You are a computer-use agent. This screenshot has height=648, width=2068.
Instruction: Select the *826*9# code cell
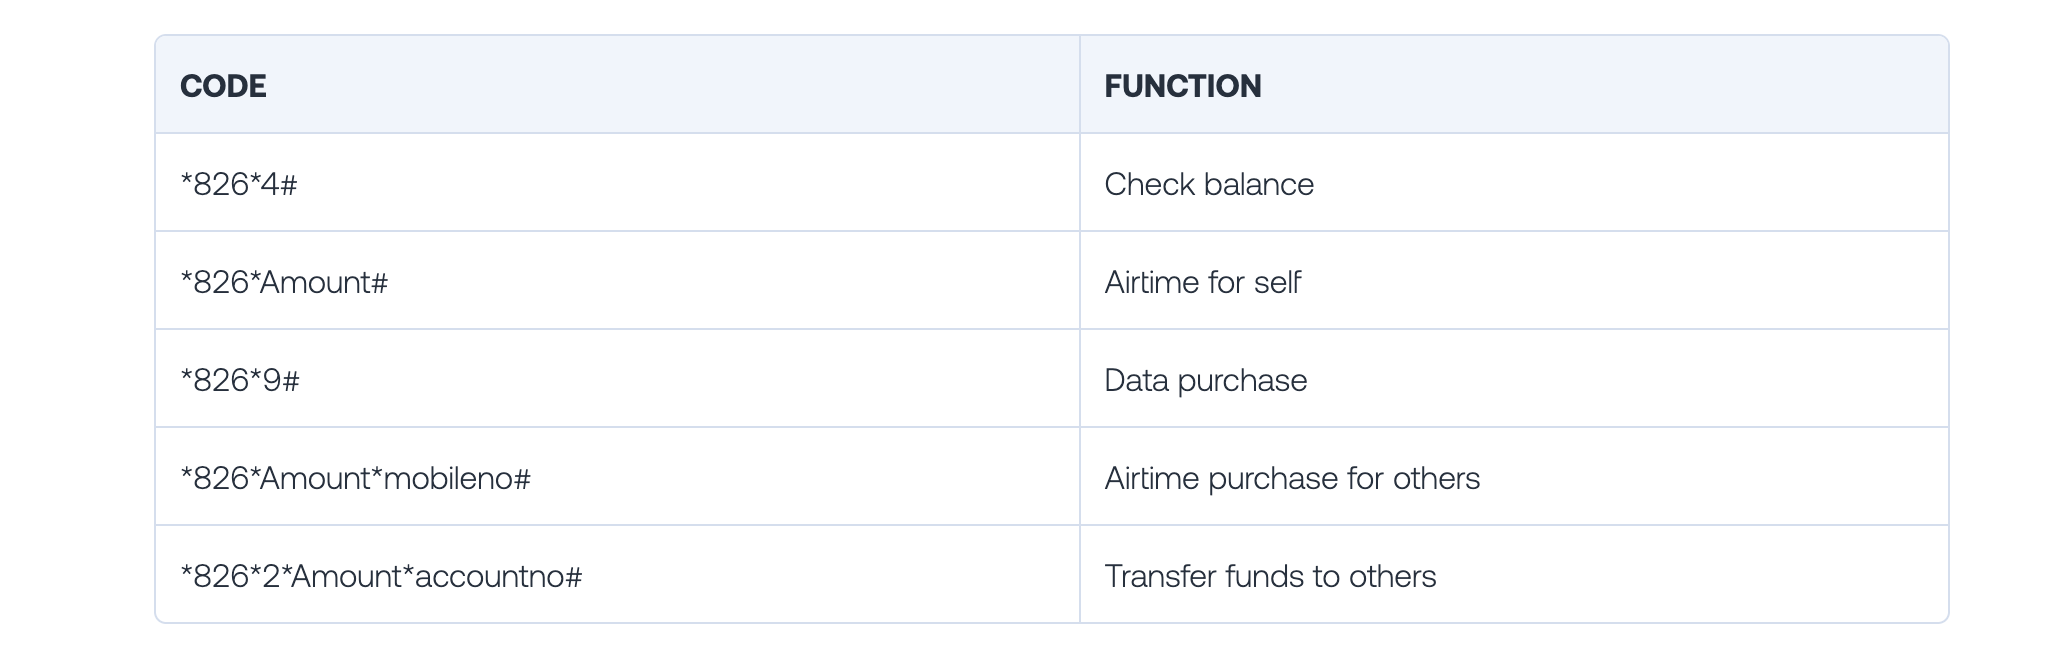coord(617,379)
